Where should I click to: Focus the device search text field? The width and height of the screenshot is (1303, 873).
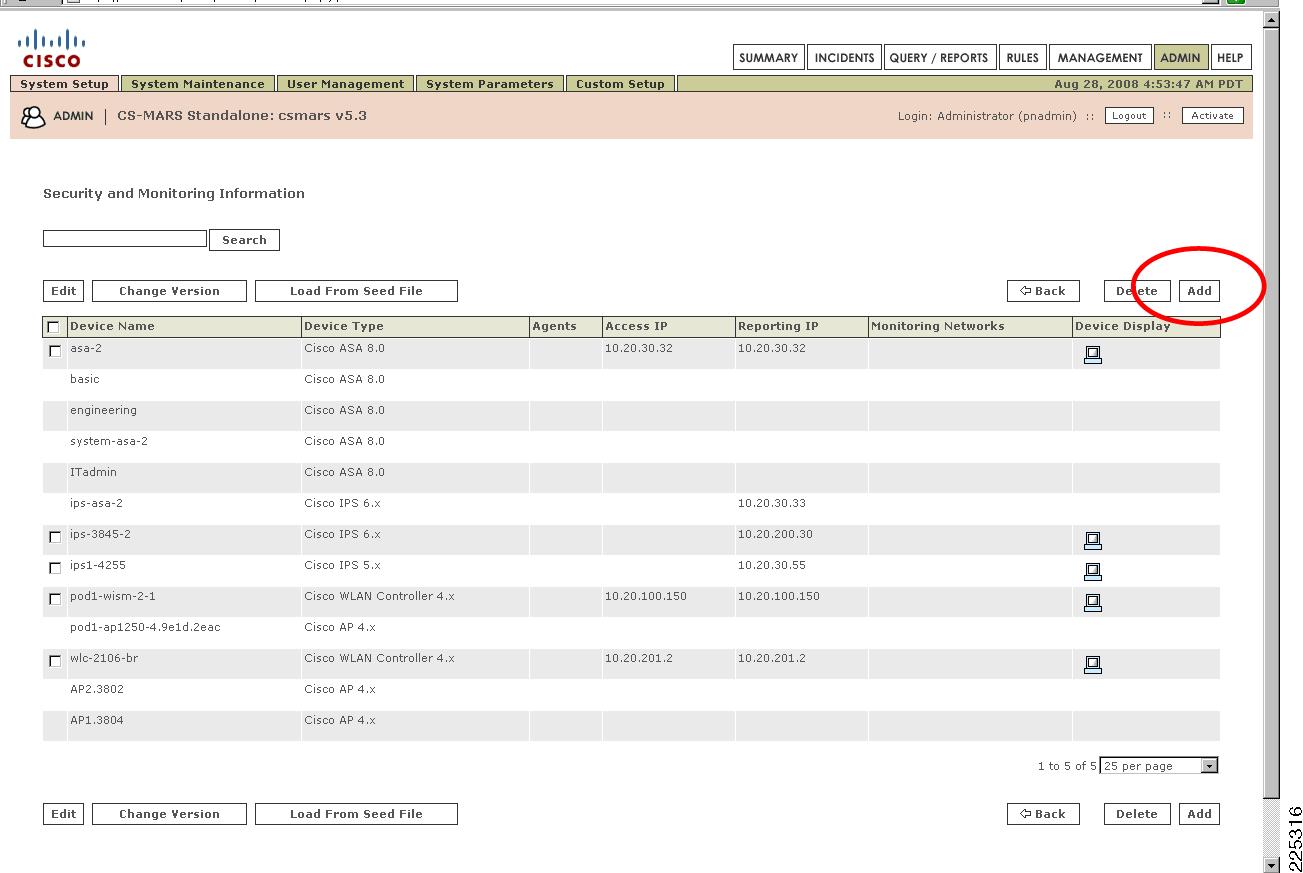tap(125, 239)
